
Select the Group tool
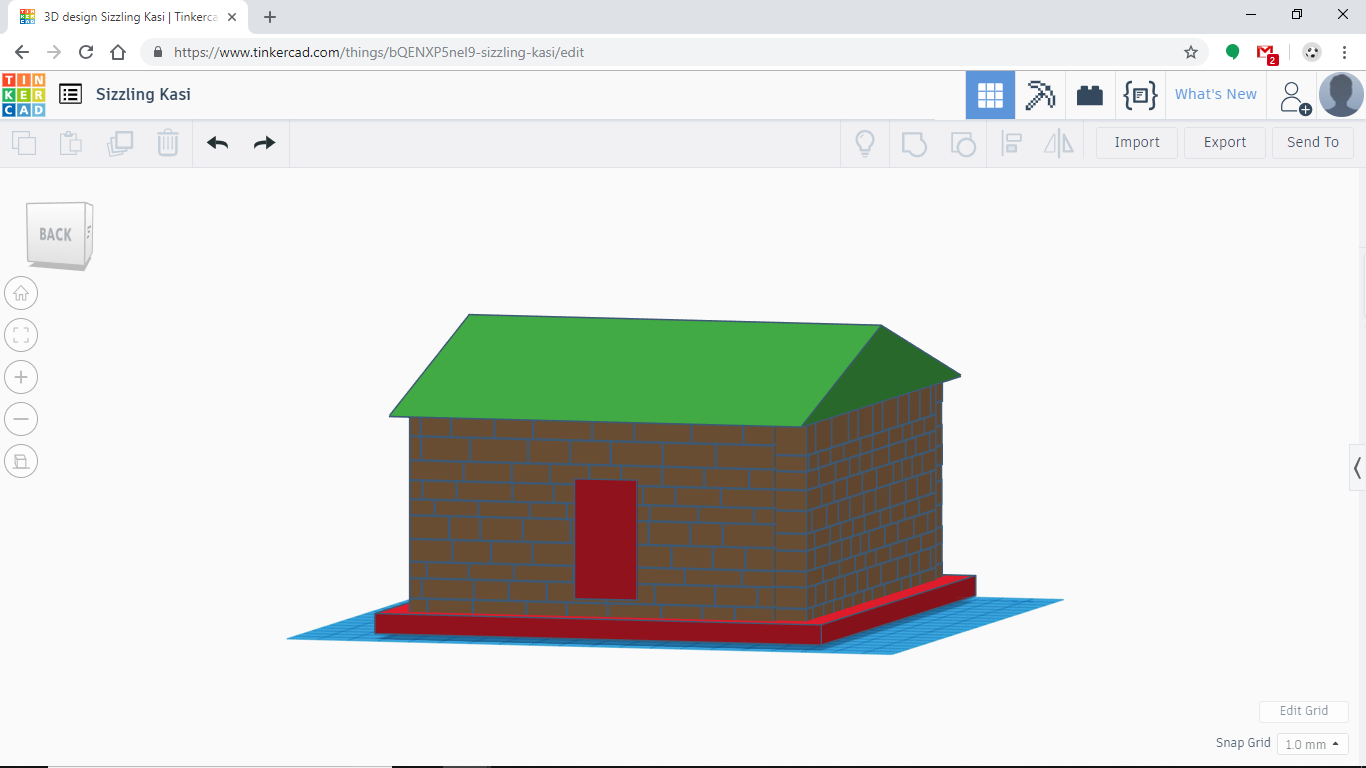click(913, 143)
